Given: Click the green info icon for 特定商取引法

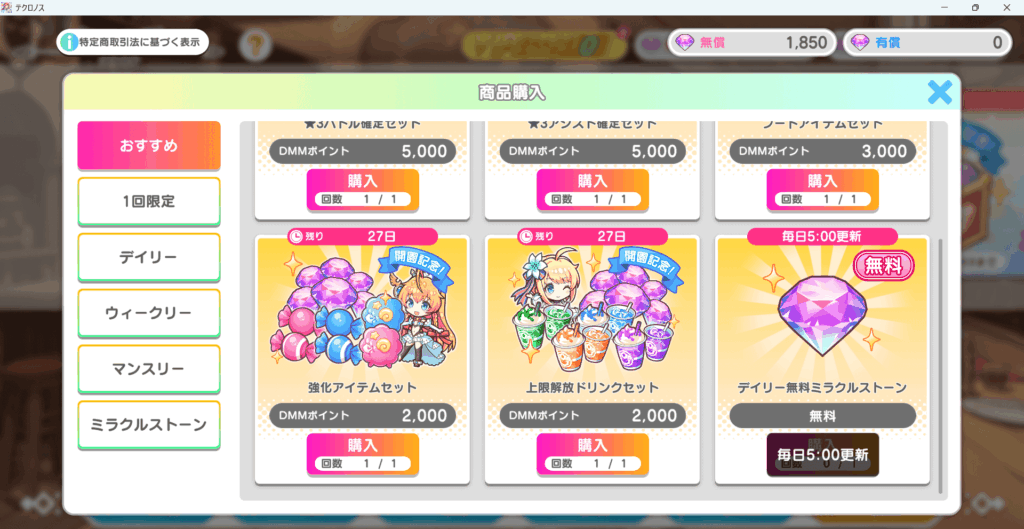Looking at the screenshot, I should (x=68, y=42).
